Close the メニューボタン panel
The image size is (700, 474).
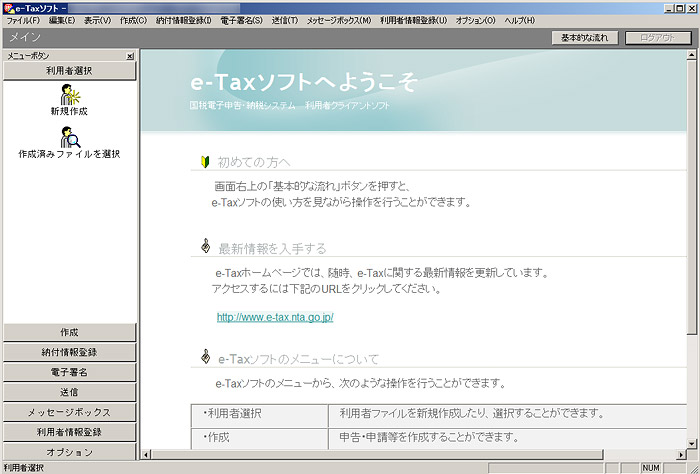130,56
